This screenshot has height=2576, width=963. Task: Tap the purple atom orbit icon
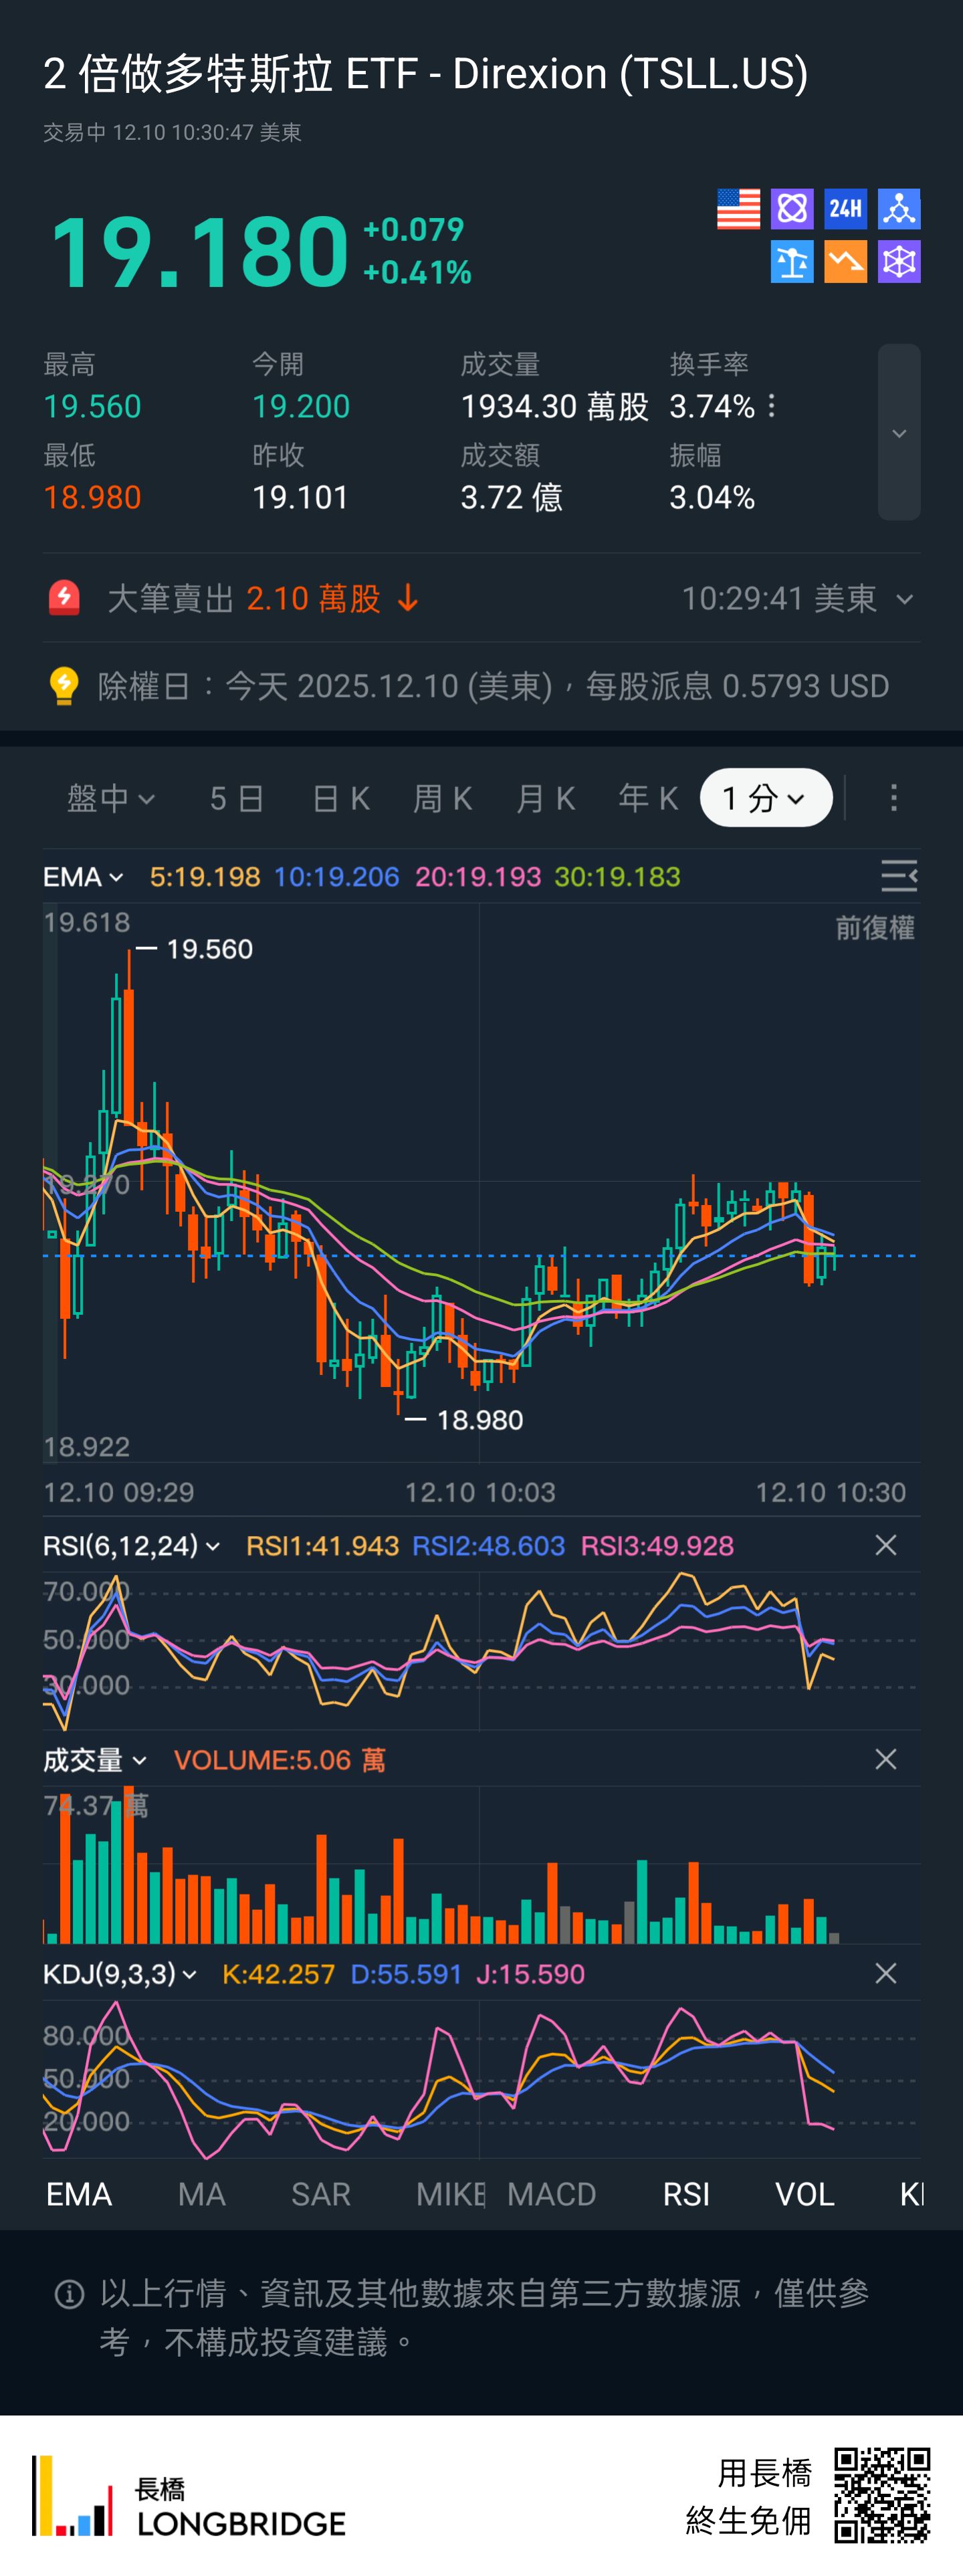[x=791, y=209]
